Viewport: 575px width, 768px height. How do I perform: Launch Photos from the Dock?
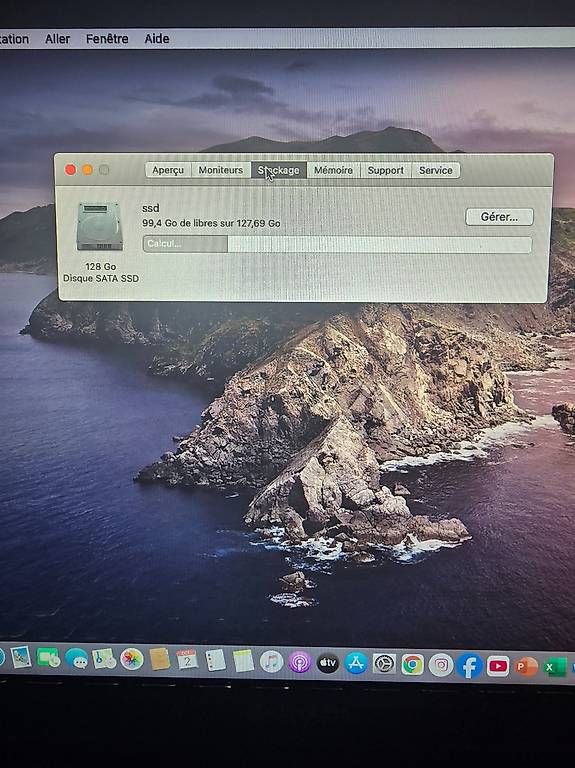click(x=132, y=660)
